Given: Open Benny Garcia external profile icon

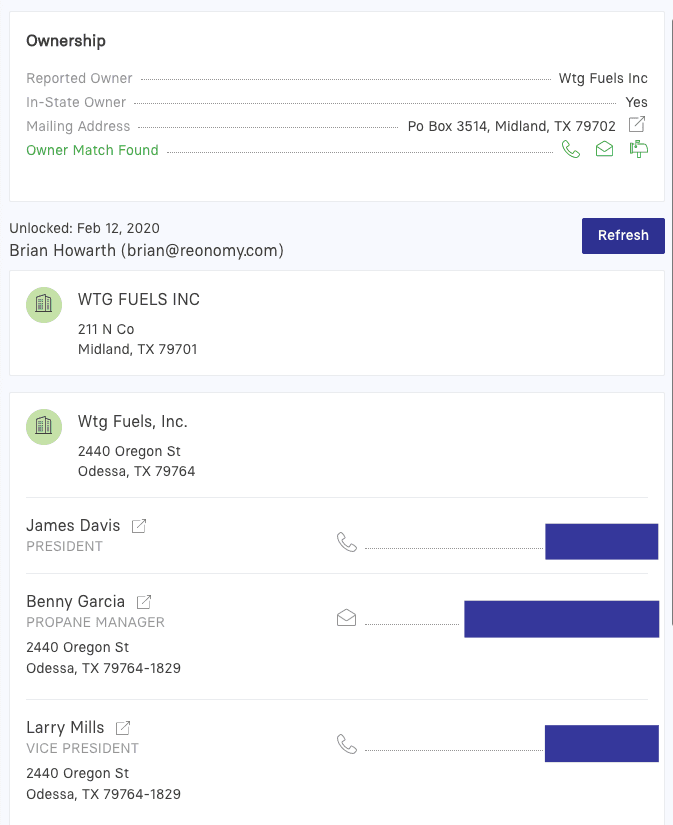Looking at the screenshot, I should click(x=144, y=602).
